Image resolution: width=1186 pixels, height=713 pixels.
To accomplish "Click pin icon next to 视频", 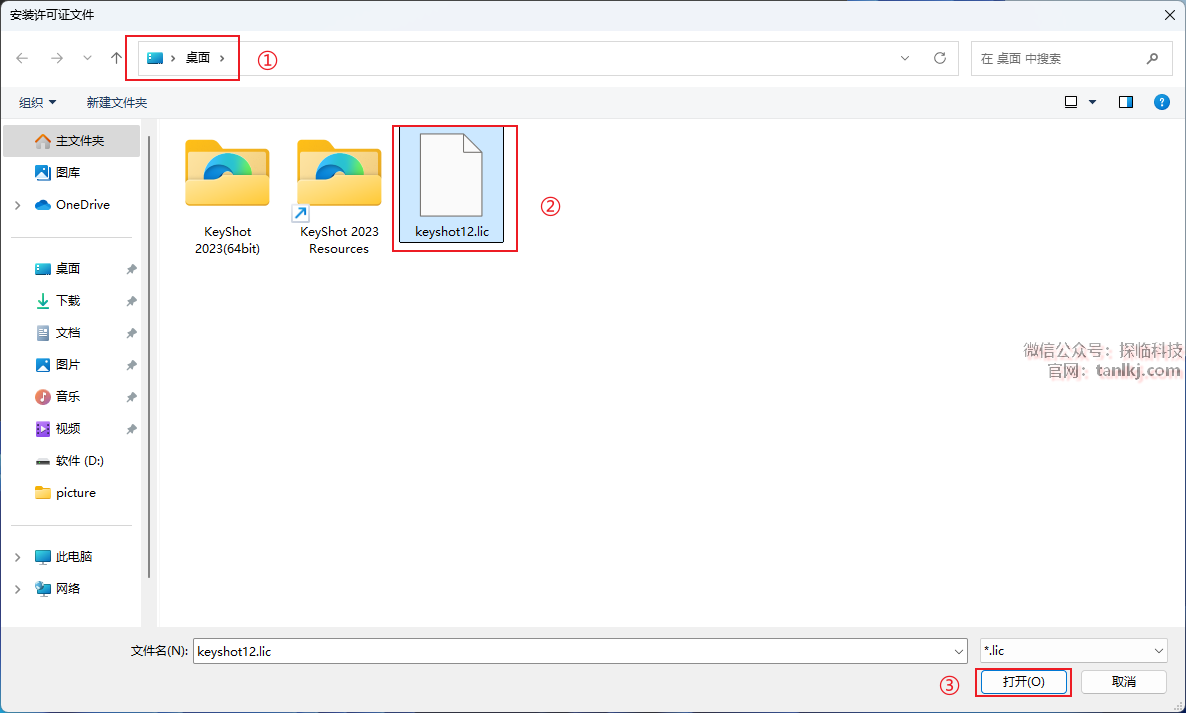I will (131, 429).
